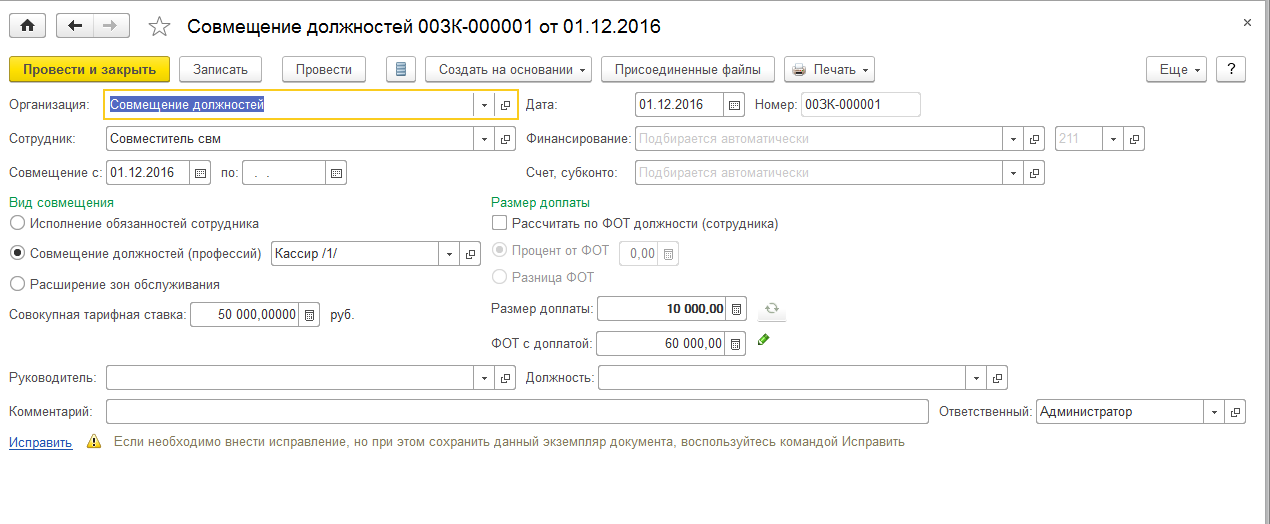Viewport: 1270px width, 524px height.
Task: Open calculator for Размер доплаты
Action: [736, 309]
